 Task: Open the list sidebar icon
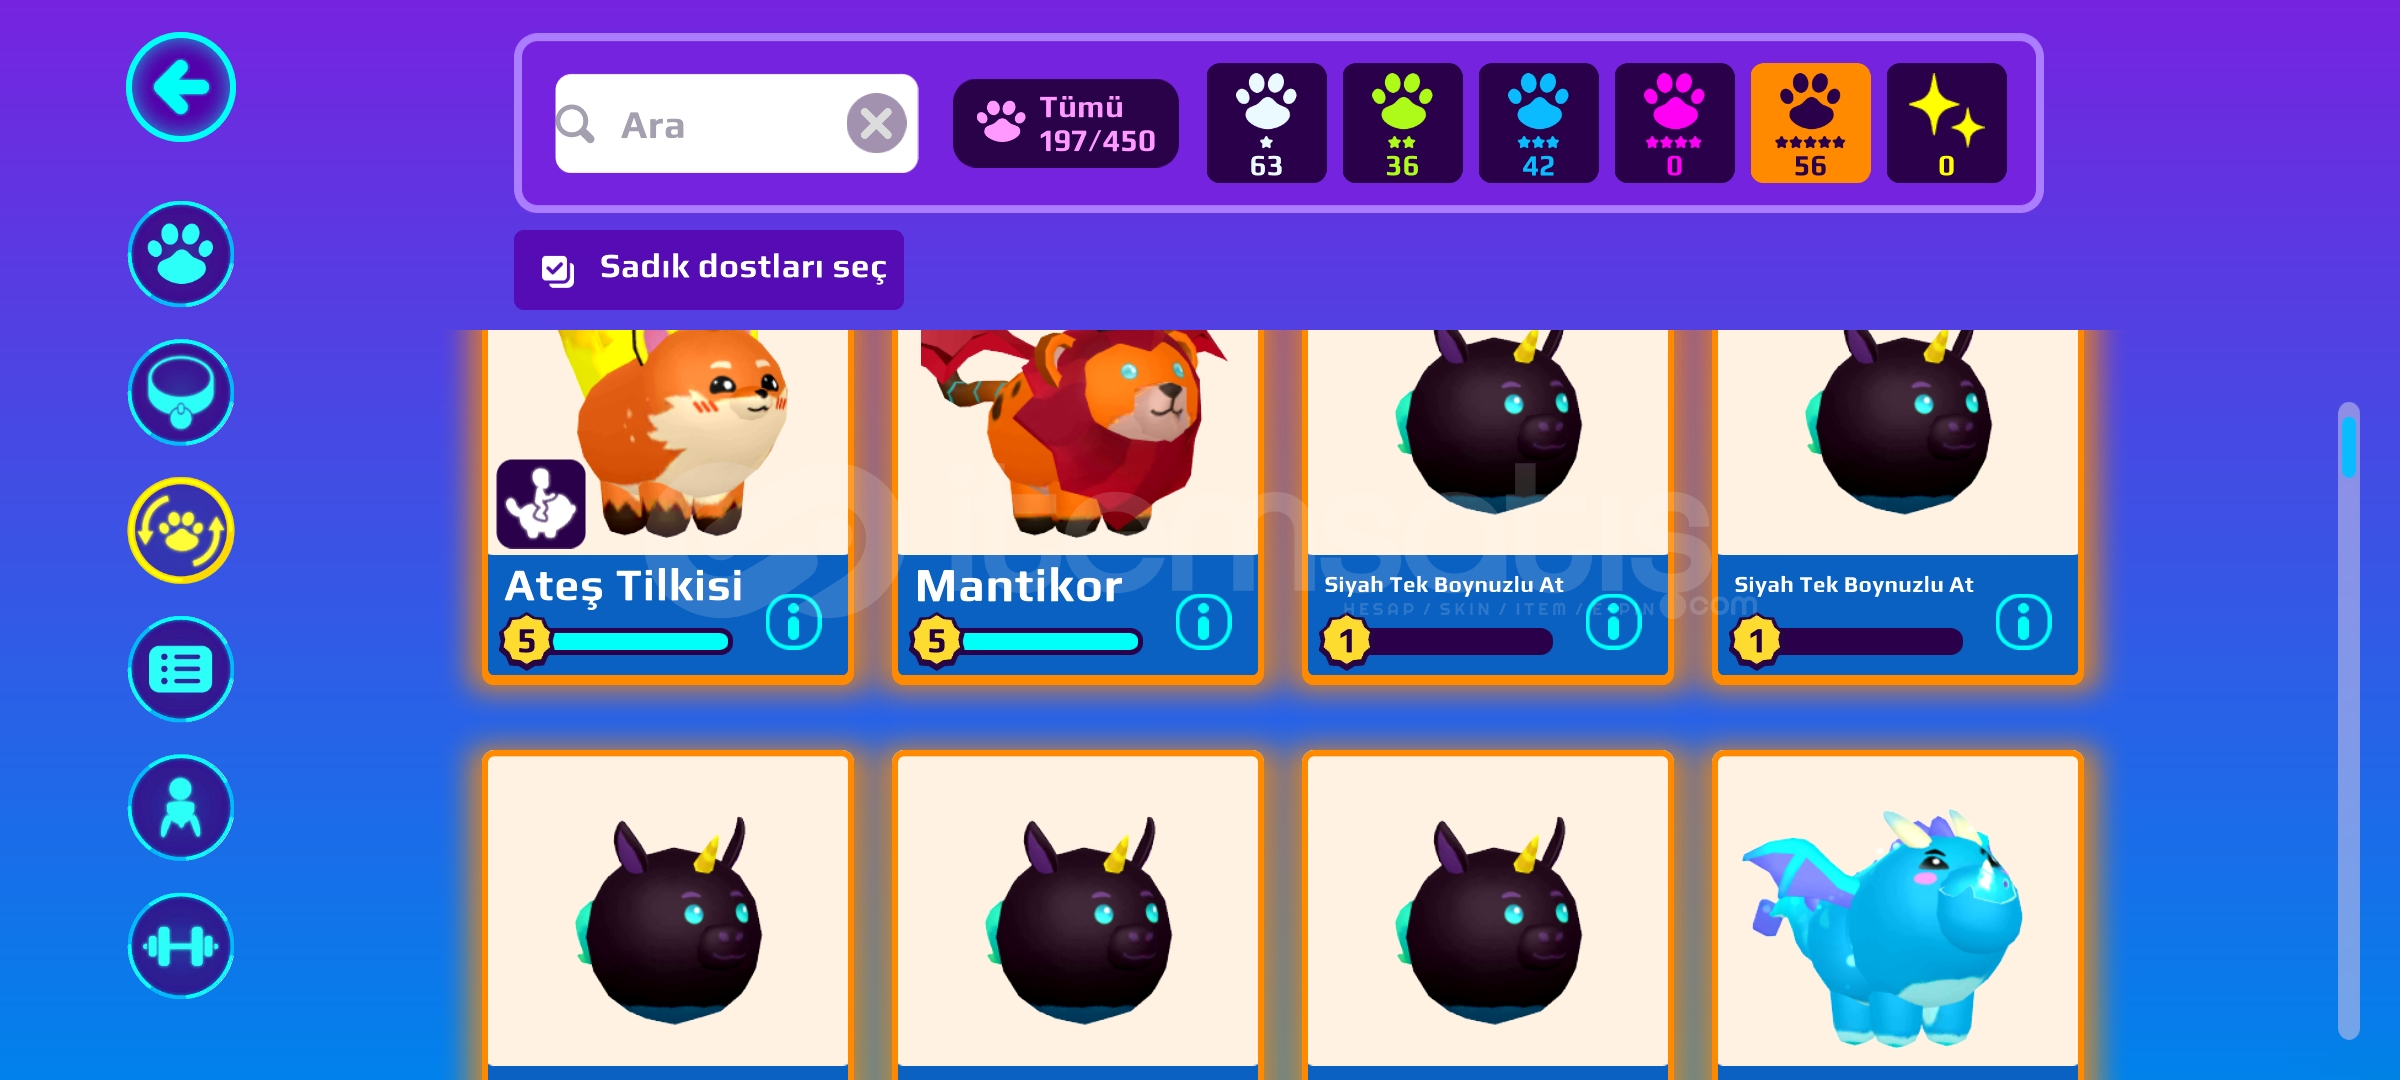(x=181, y=669)
